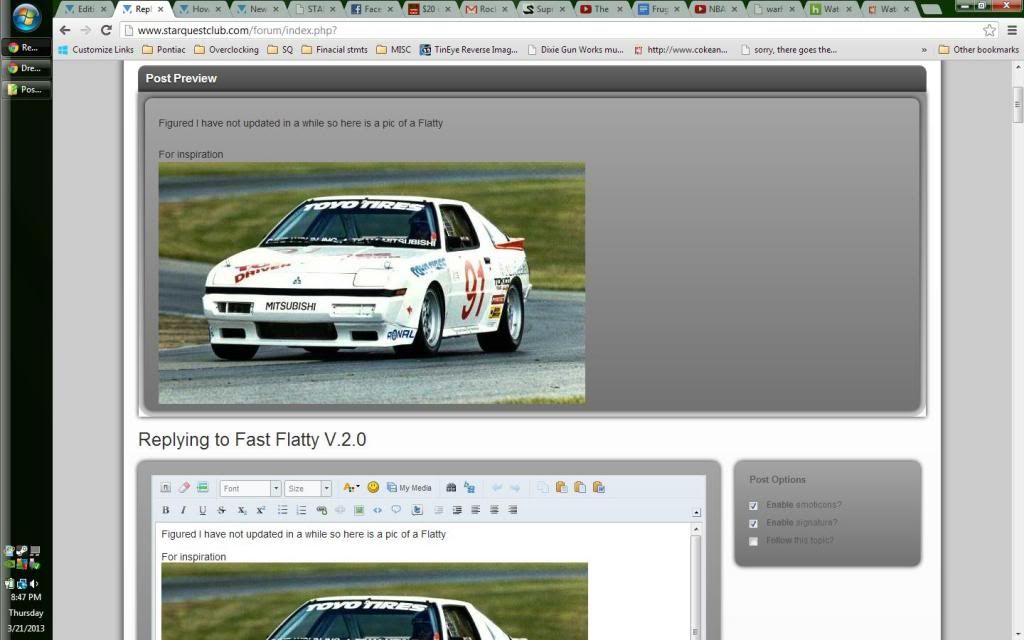Remove formatting with the eraser icon
This screenshot has width=1024, height=640.
pos(184,488)
